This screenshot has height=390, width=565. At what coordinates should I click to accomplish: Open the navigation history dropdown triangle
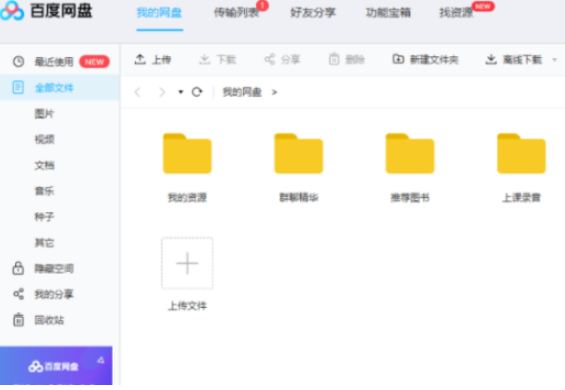(181, 92)
